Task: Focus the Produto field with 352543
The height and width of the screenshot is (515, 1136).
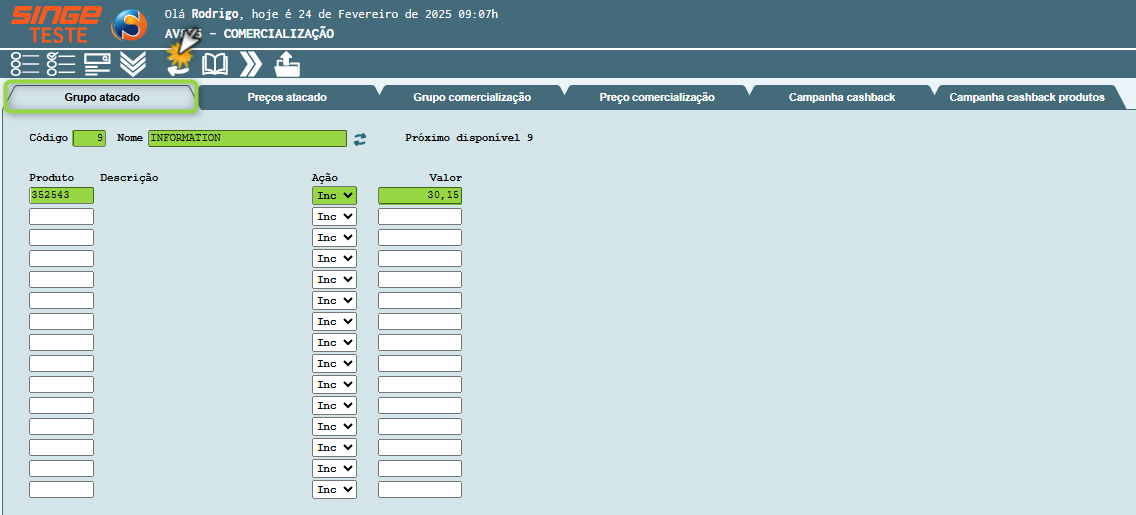Action: [61, 196]
